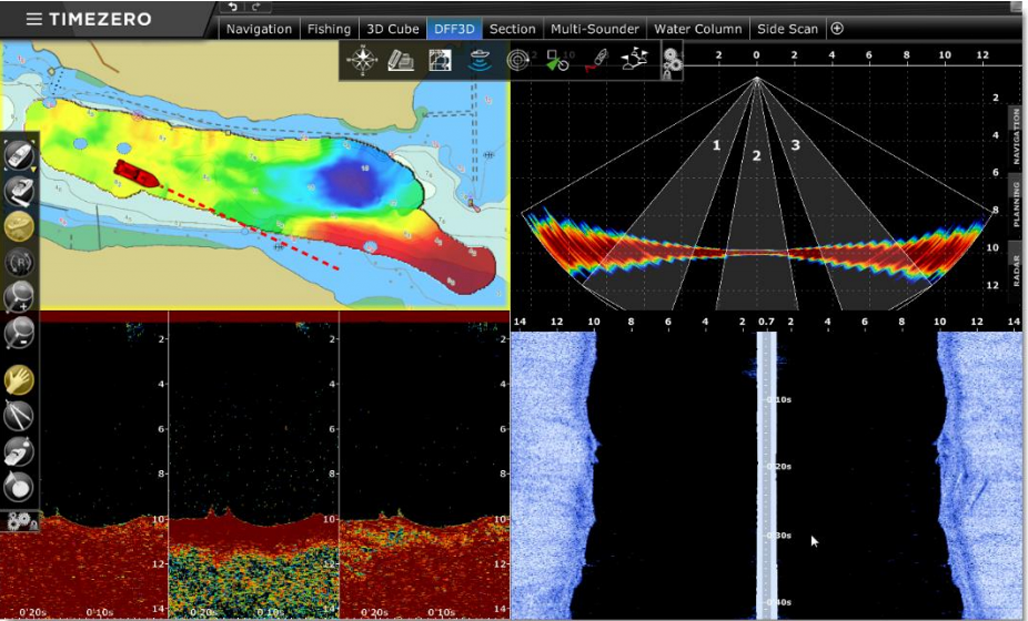Switch to the Side Scan tab
1028x621 pixels.
787,29
